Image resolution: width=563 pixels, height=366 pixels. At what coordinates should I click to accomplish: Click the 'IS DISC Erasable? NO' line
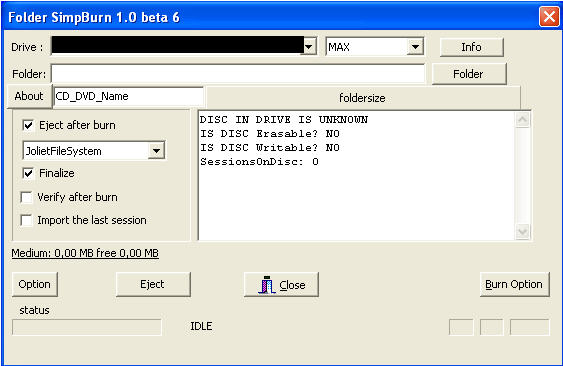click(270, 134)
